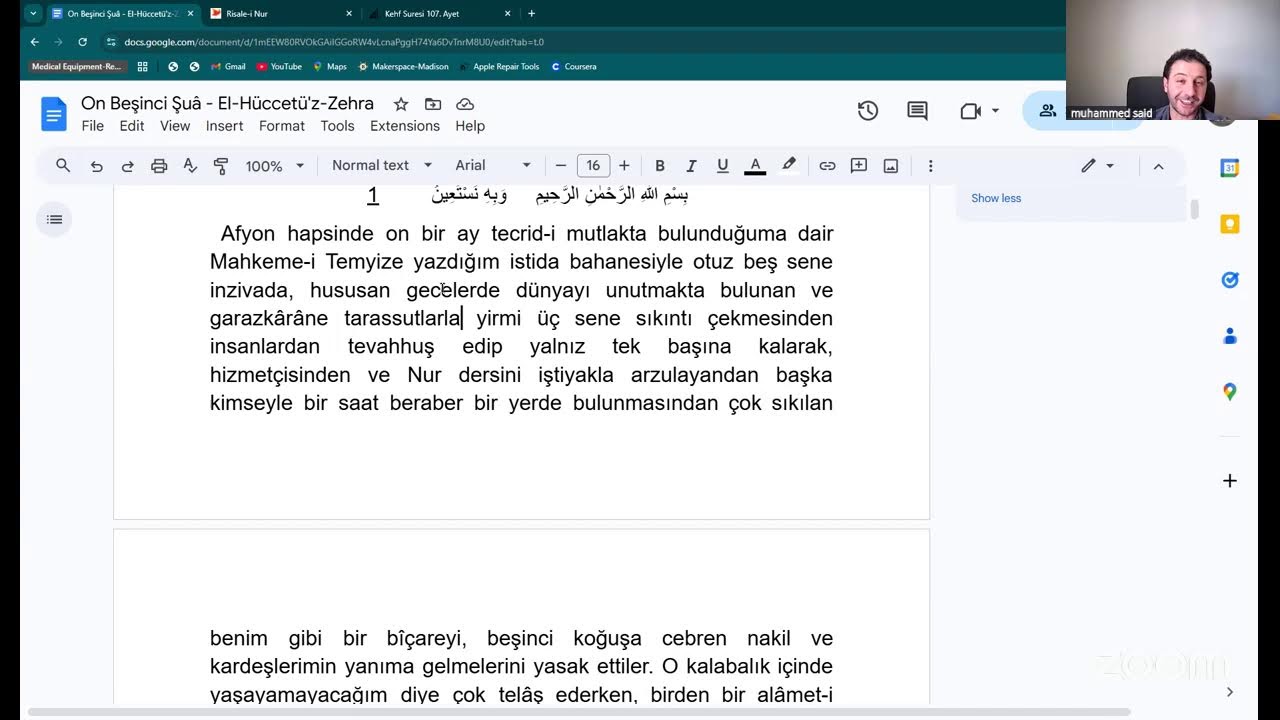
Task: Open the Extensions menu
Action: click(x=405, y=126)
